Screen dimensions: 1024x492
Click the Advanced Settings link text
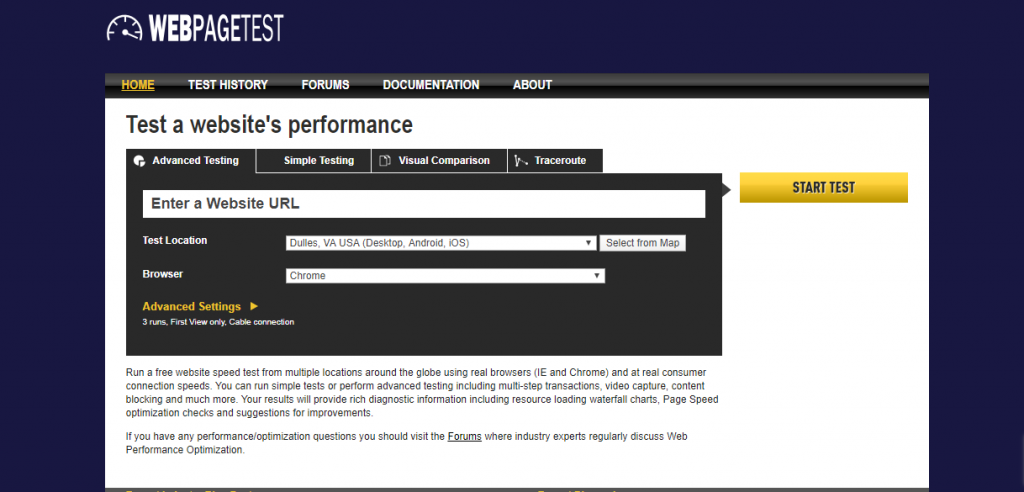[x=191, y=306]
